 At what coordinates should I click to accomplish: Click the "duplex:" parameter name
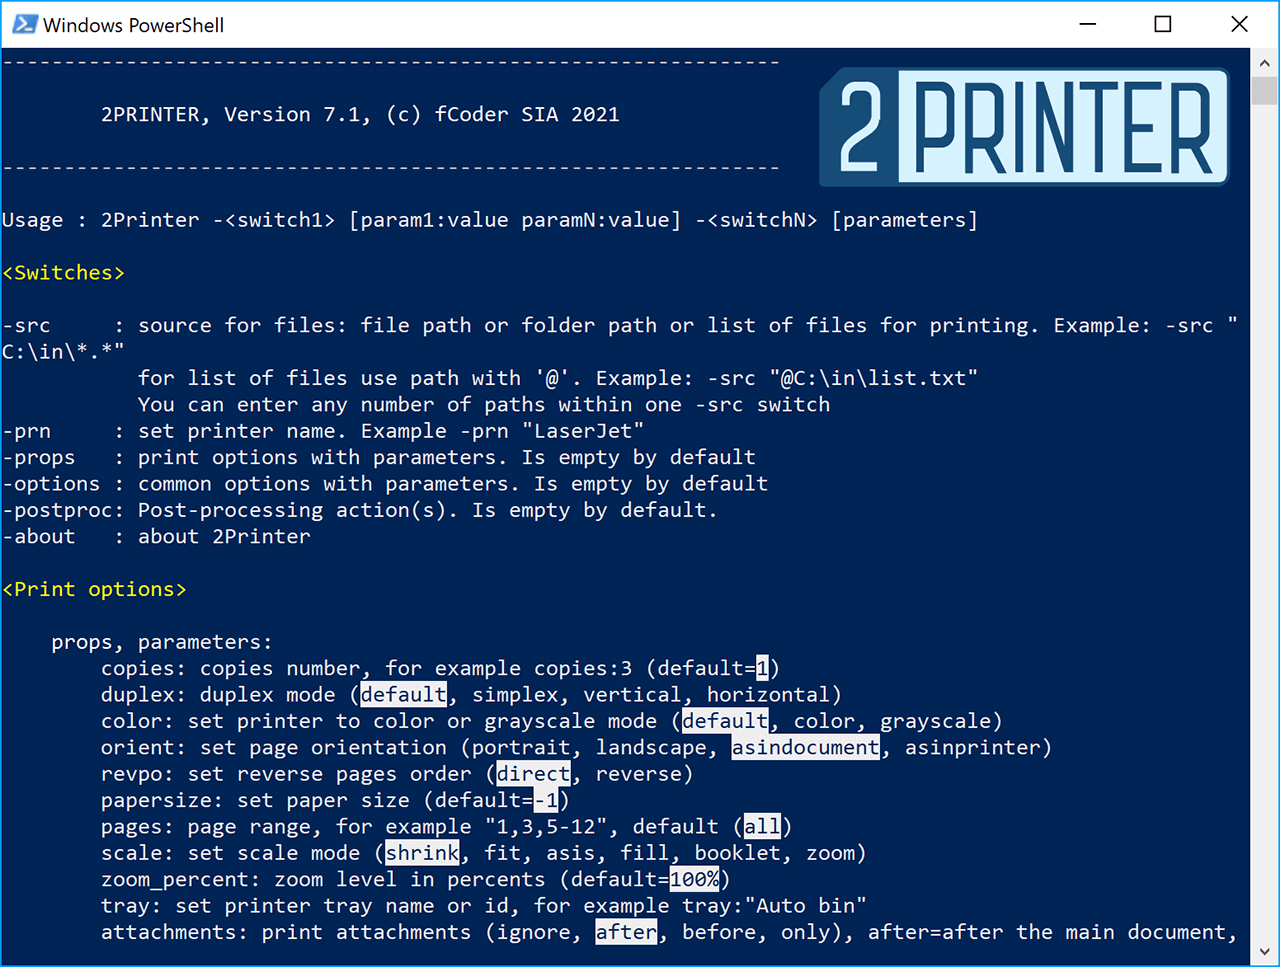(144, 694)
